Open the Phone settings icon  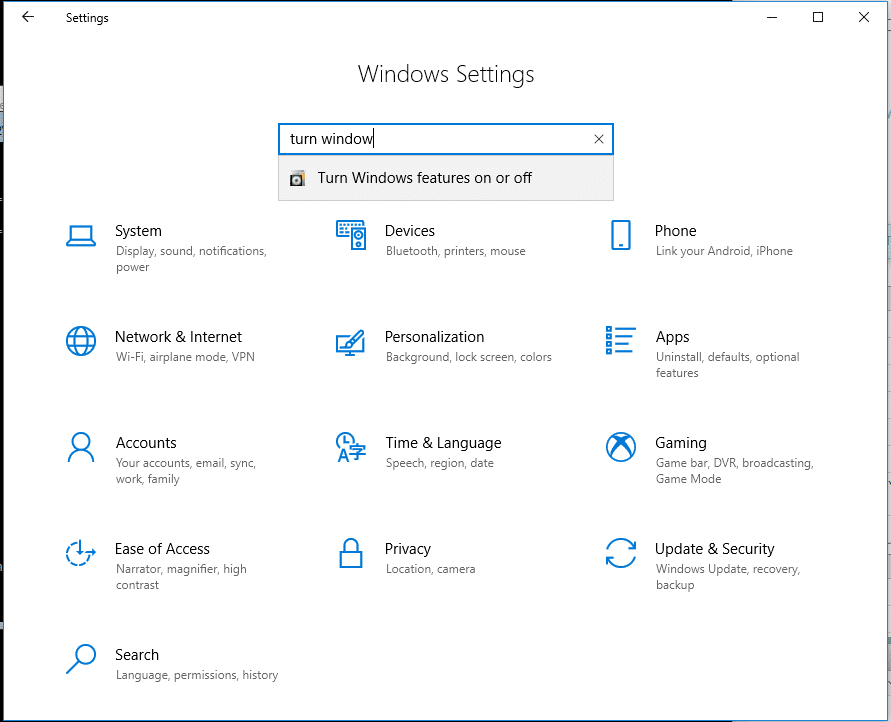[x=621, y=235]
